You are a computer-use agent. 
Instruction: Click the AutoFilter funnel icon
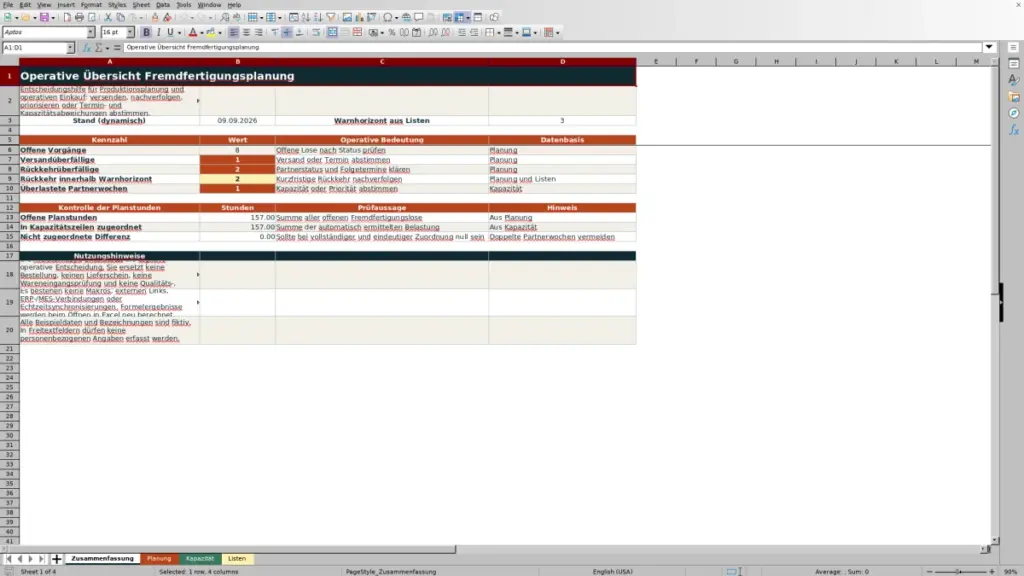331,18
